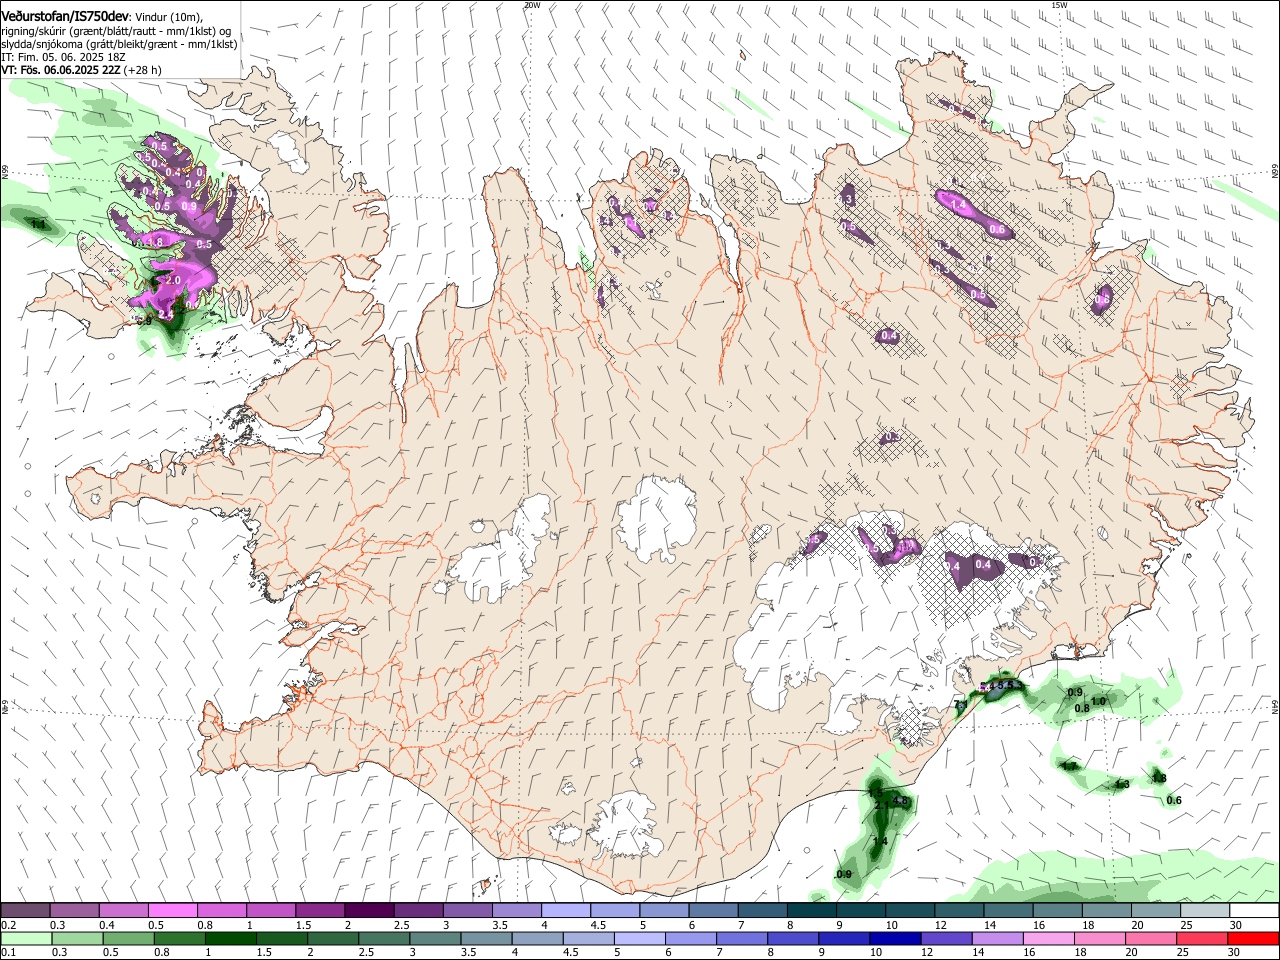
Task: Click the 'IT: Fim. 05. 06. 2025 18Z' line
Action: click(x=63, y=57)
